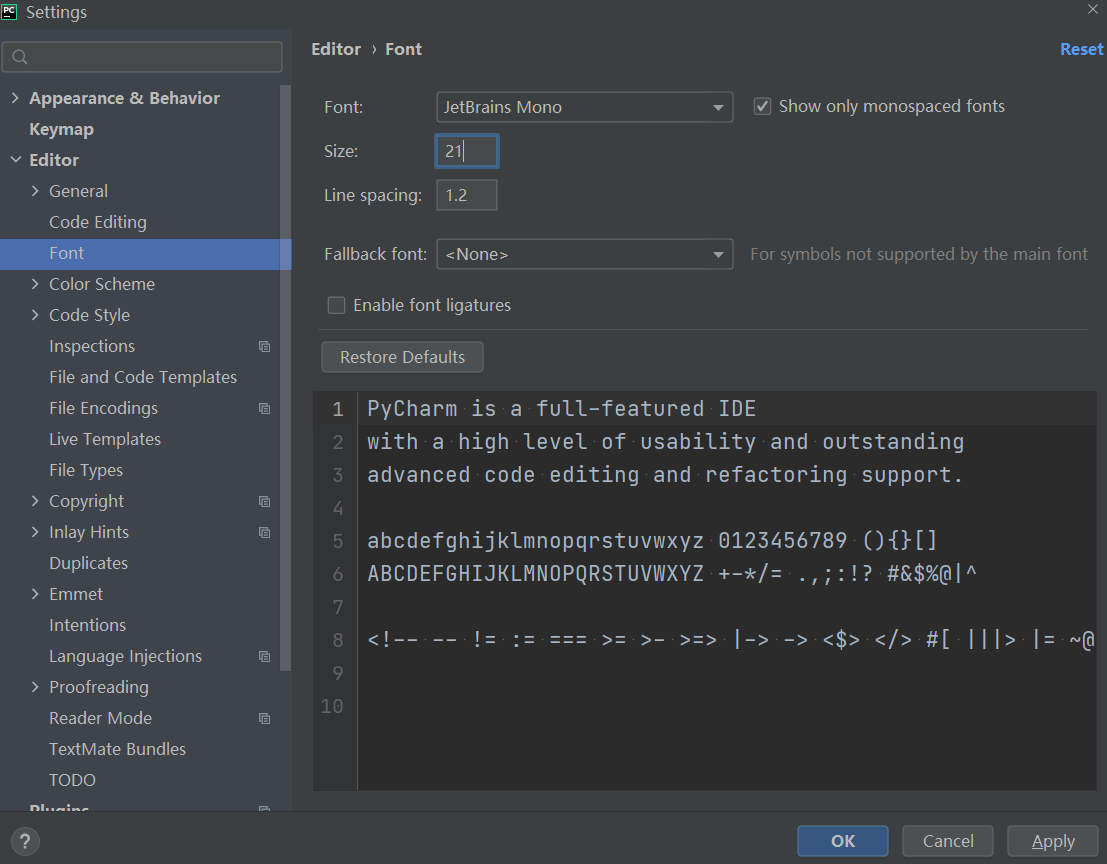Image resolution: width=1107 pixels, height=864 pixels.
Task: Confirm with the OK button
Action: [843, 841]
